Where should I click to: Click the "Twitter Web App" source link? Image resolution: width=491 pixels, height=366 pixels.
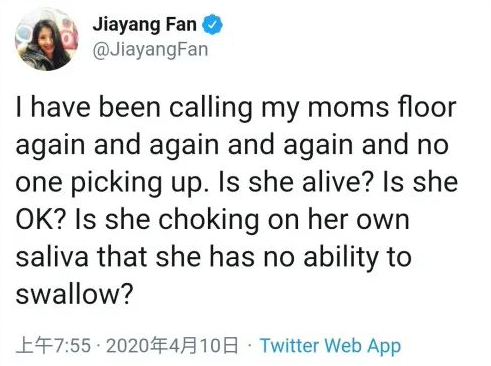coord(330,346)
